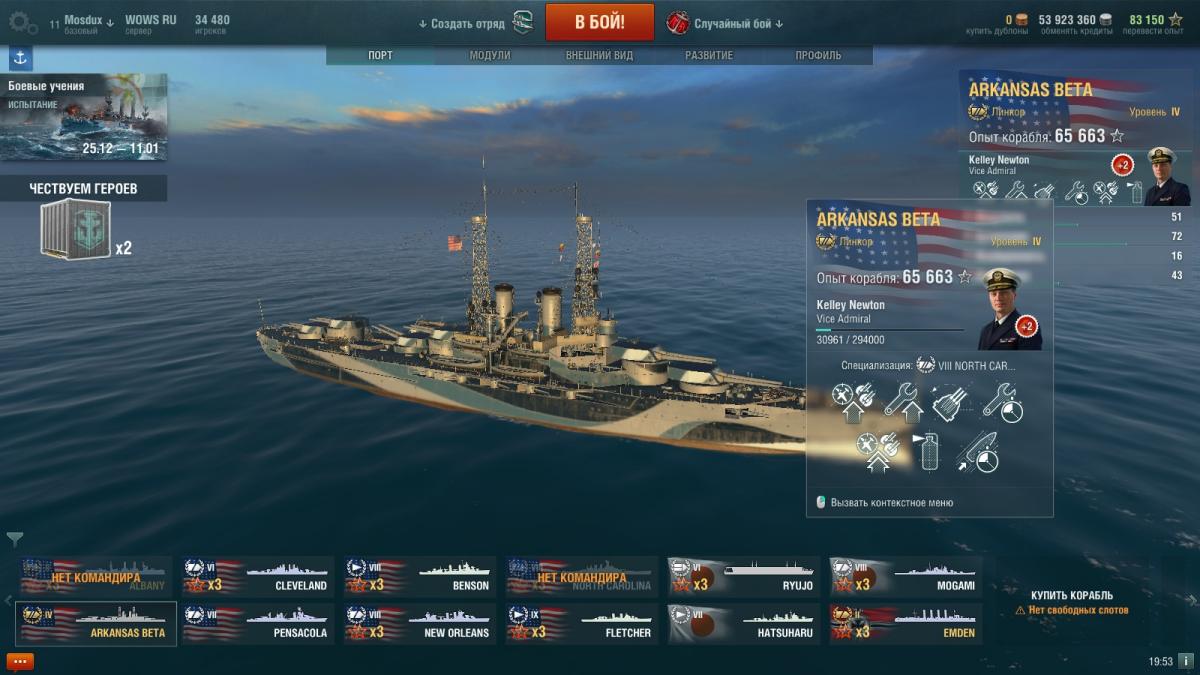The height and width of the screenshot is (675, 1200).
Task: Click the commander +2 skill points badge
Action: point(1027,326)
